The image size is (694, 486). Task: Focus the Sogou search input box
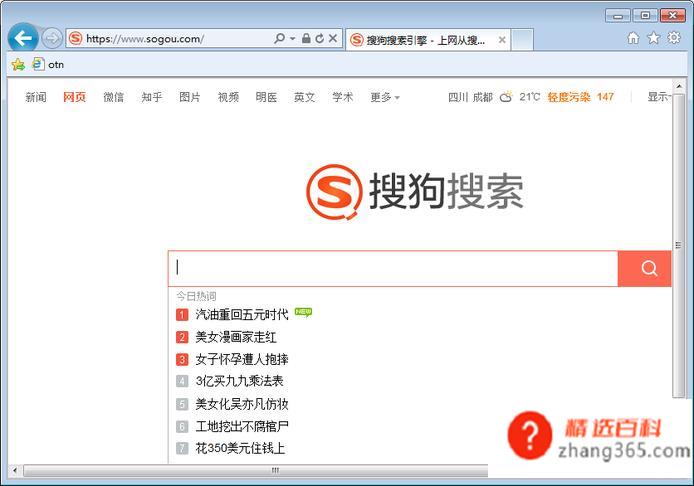point(393,268)
